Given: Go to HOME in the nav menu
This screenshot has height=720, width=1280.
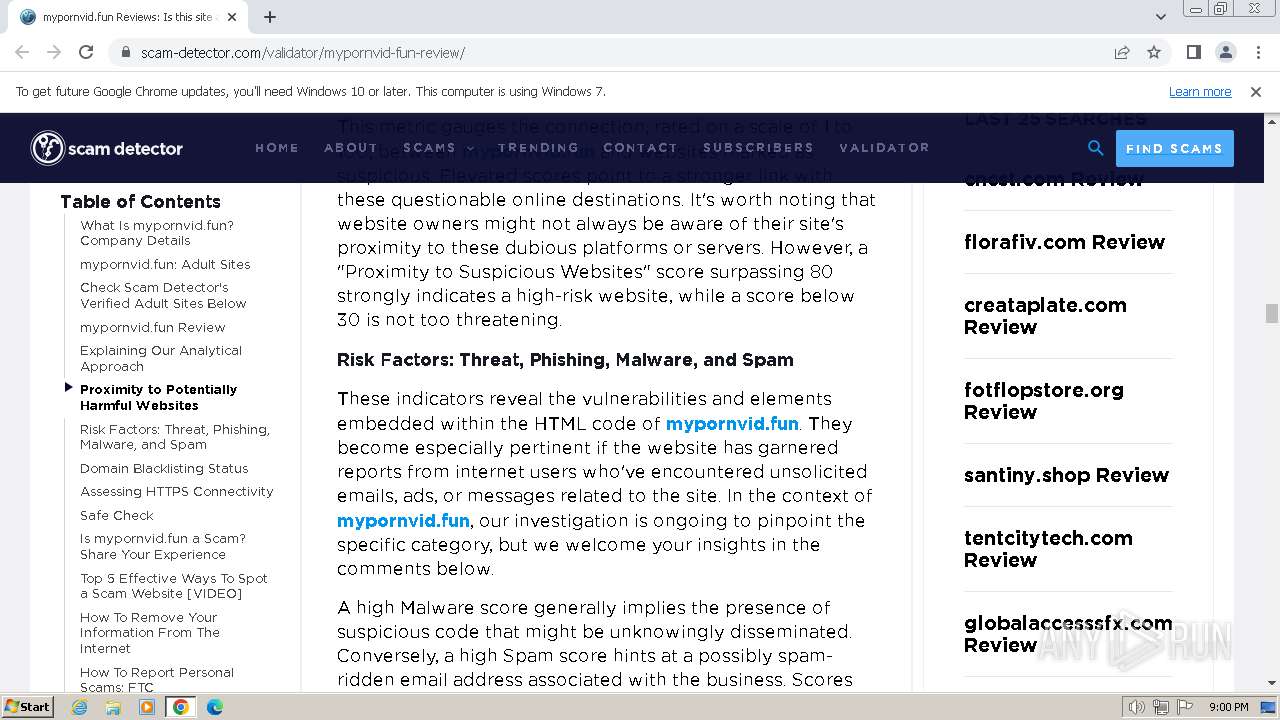Looking at the screenshot, I should [x=277, y=148].
